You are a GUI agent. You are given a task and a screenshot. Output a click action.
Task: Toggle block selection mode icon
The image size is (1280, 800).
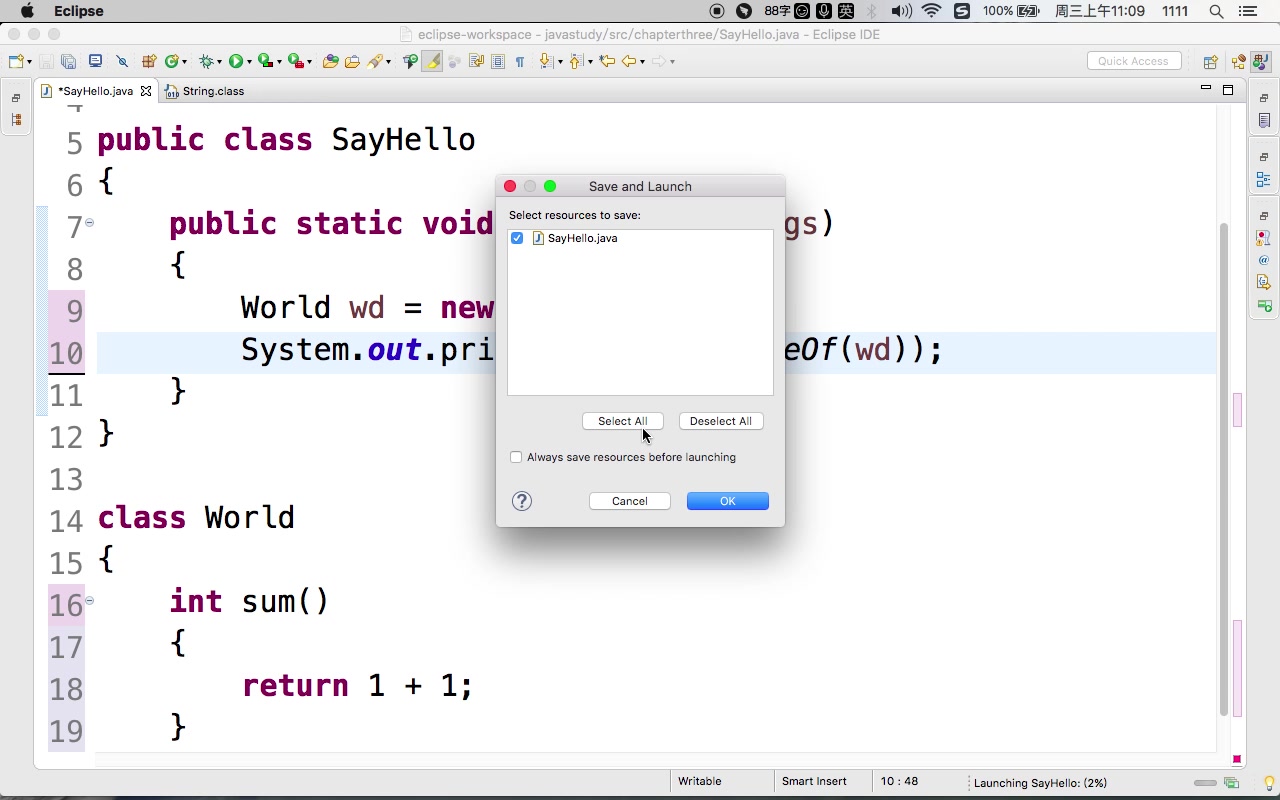point(498,61)
